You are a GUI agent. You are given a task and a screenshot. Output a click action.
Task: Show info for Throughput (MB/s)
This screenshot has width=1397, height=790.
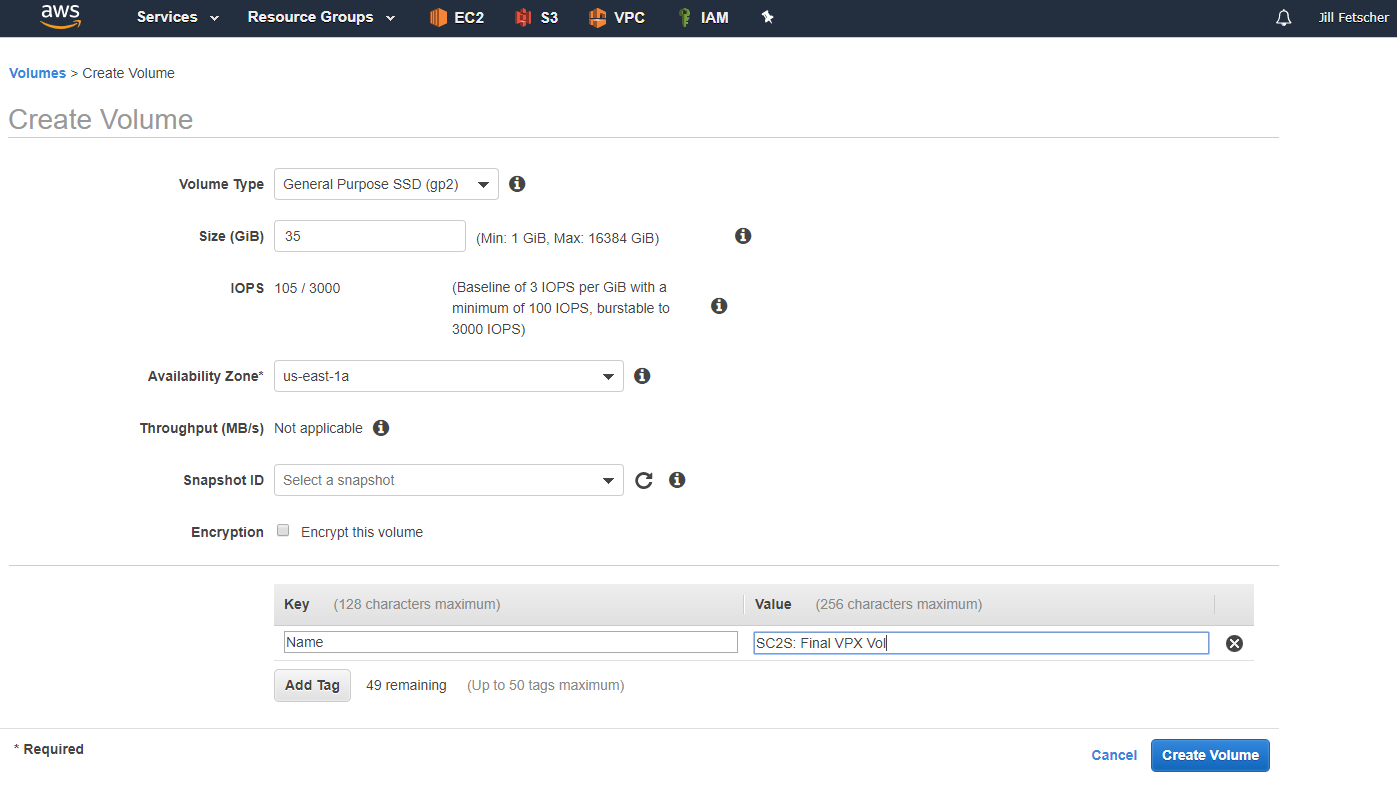(x=381, y=428)
